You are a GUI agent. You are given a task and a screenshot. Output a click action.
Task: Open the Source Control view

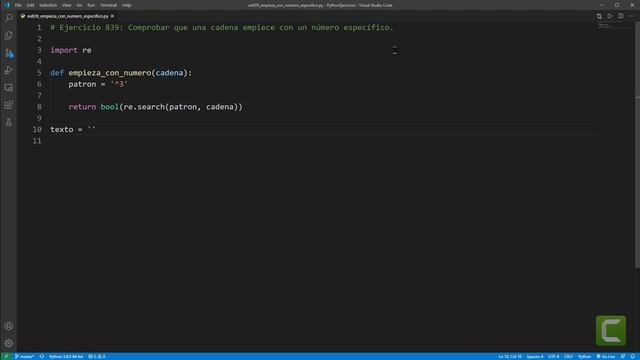coord(9,53)
